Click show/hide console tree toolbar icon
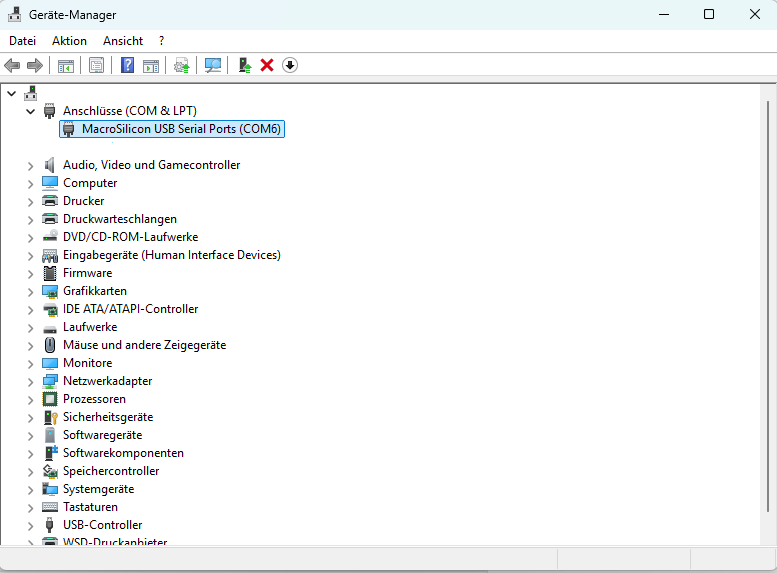This screenshot has width=777, height=573. click(x=66, y=65)
